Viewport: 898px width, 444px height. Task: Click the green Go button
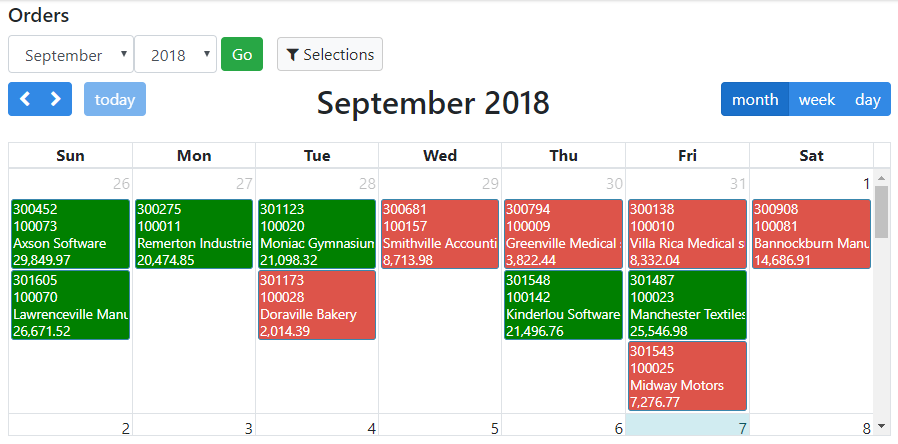coord(242,54)
